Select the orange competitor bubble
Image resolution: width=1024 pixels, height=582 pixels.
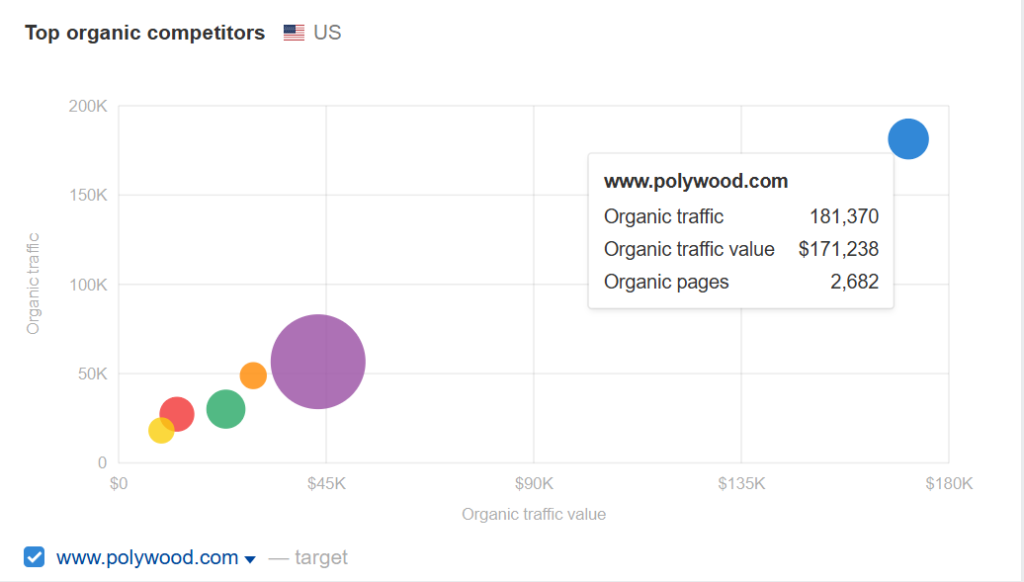point(253,376)
